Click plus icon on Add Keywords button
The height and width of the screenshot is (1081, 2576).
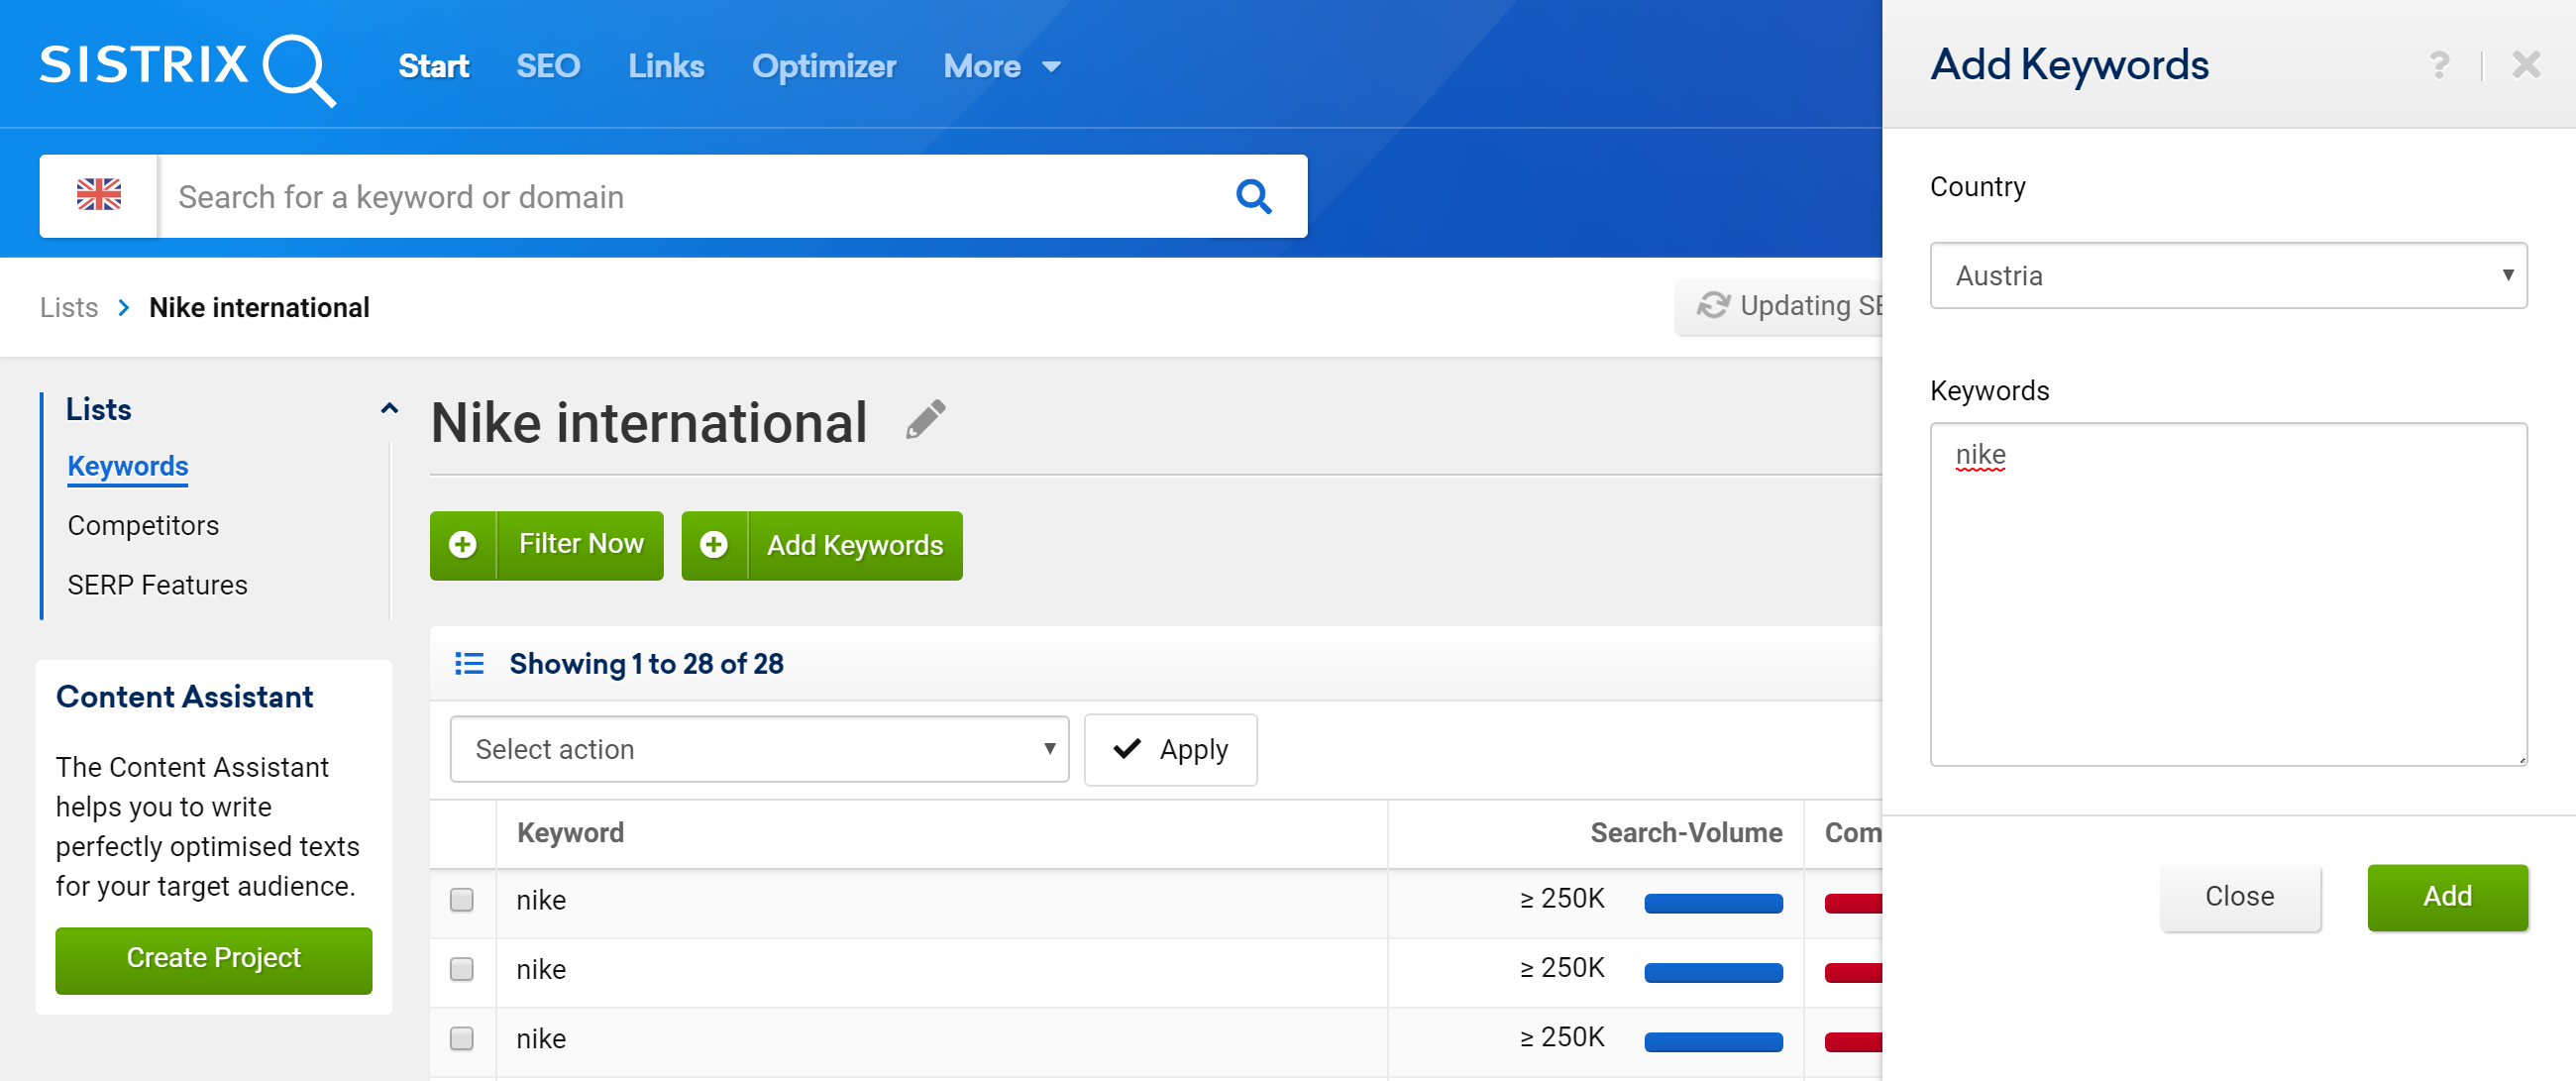[x=714, y=545]
